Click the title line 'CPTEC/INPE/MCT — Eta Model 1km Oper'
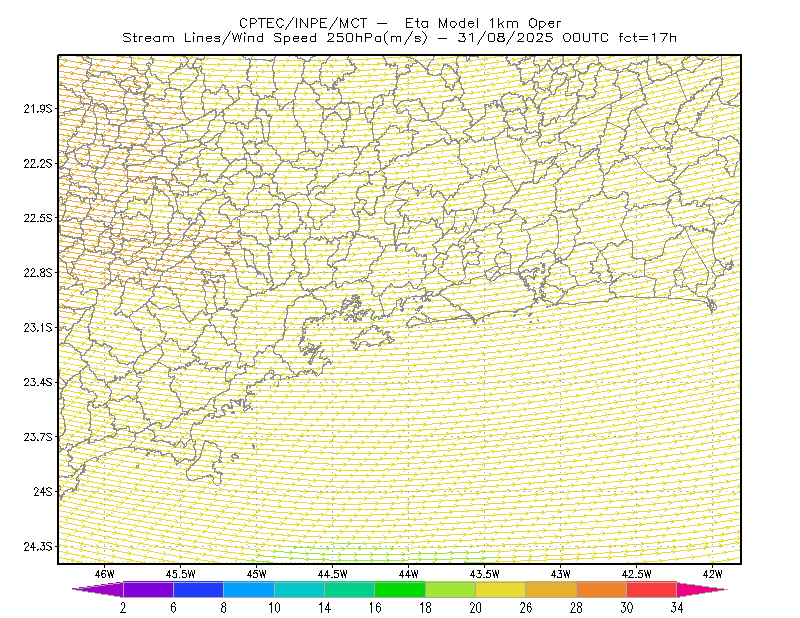Viewport: 800px width, 618px height. [x=400, y=23]
